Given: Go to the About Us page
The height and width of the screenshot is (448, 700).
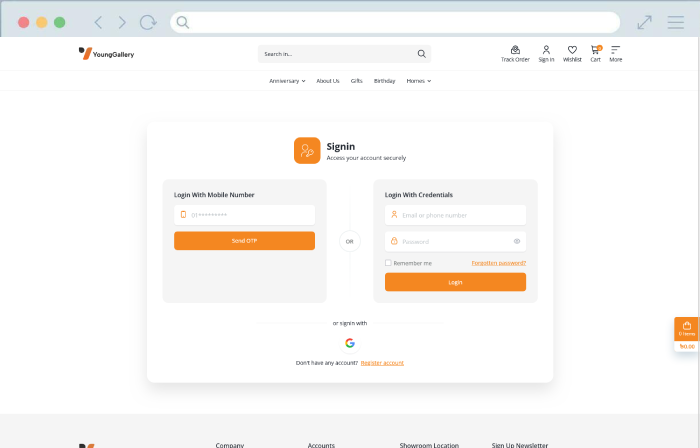Looking at the screenshot, I should point(328,81).
